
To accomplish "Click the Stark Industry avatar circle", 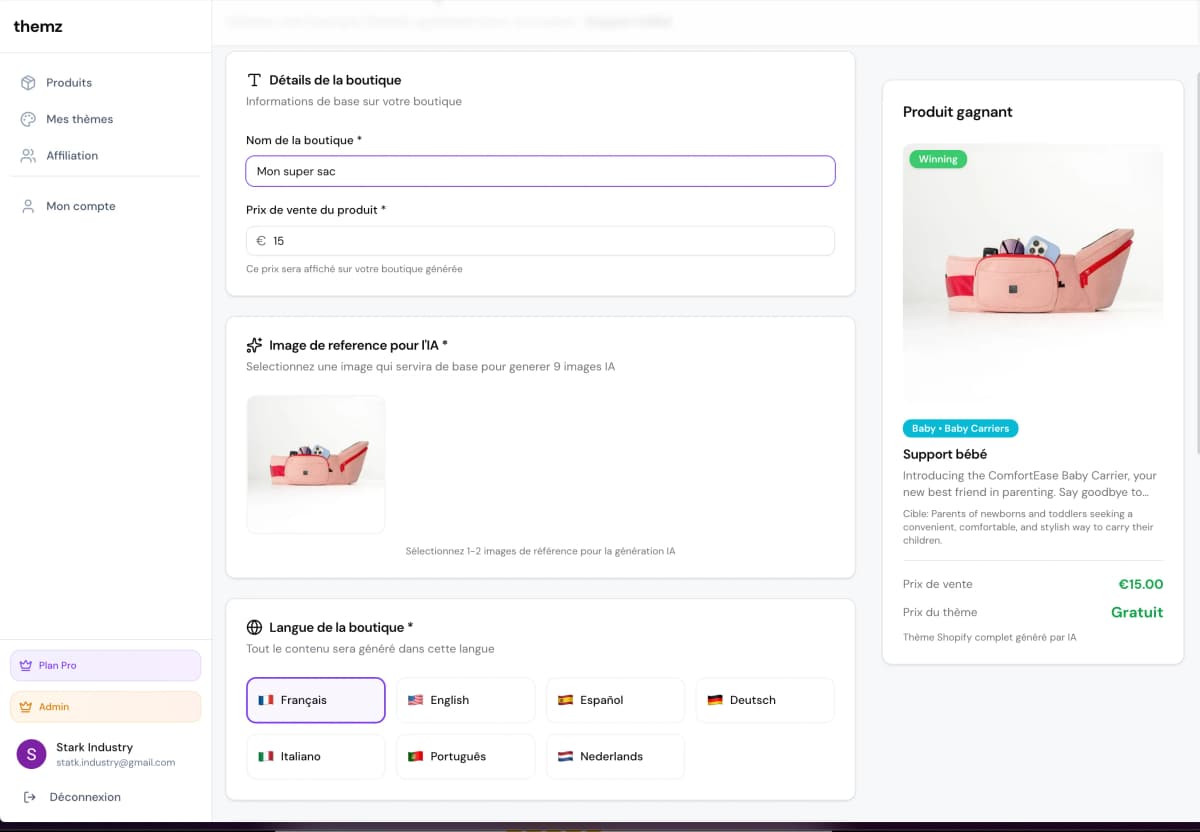I will (31, 755).
